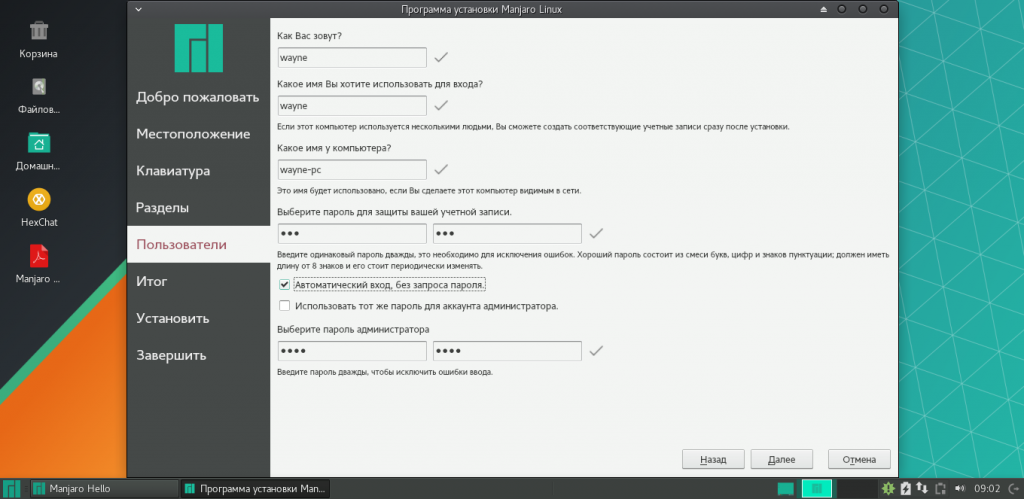Enable same password for administrator account

point(285,306)
